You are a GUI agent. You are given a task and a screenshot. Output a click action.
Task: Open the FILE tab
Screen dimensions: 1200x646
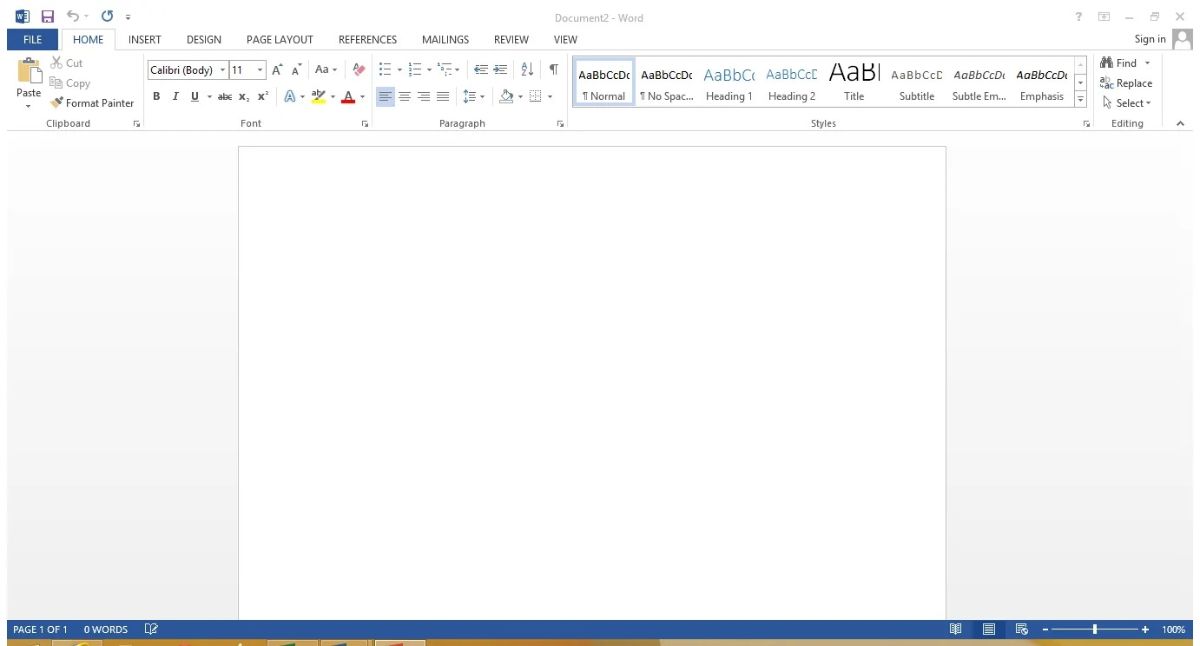[32, 40]
